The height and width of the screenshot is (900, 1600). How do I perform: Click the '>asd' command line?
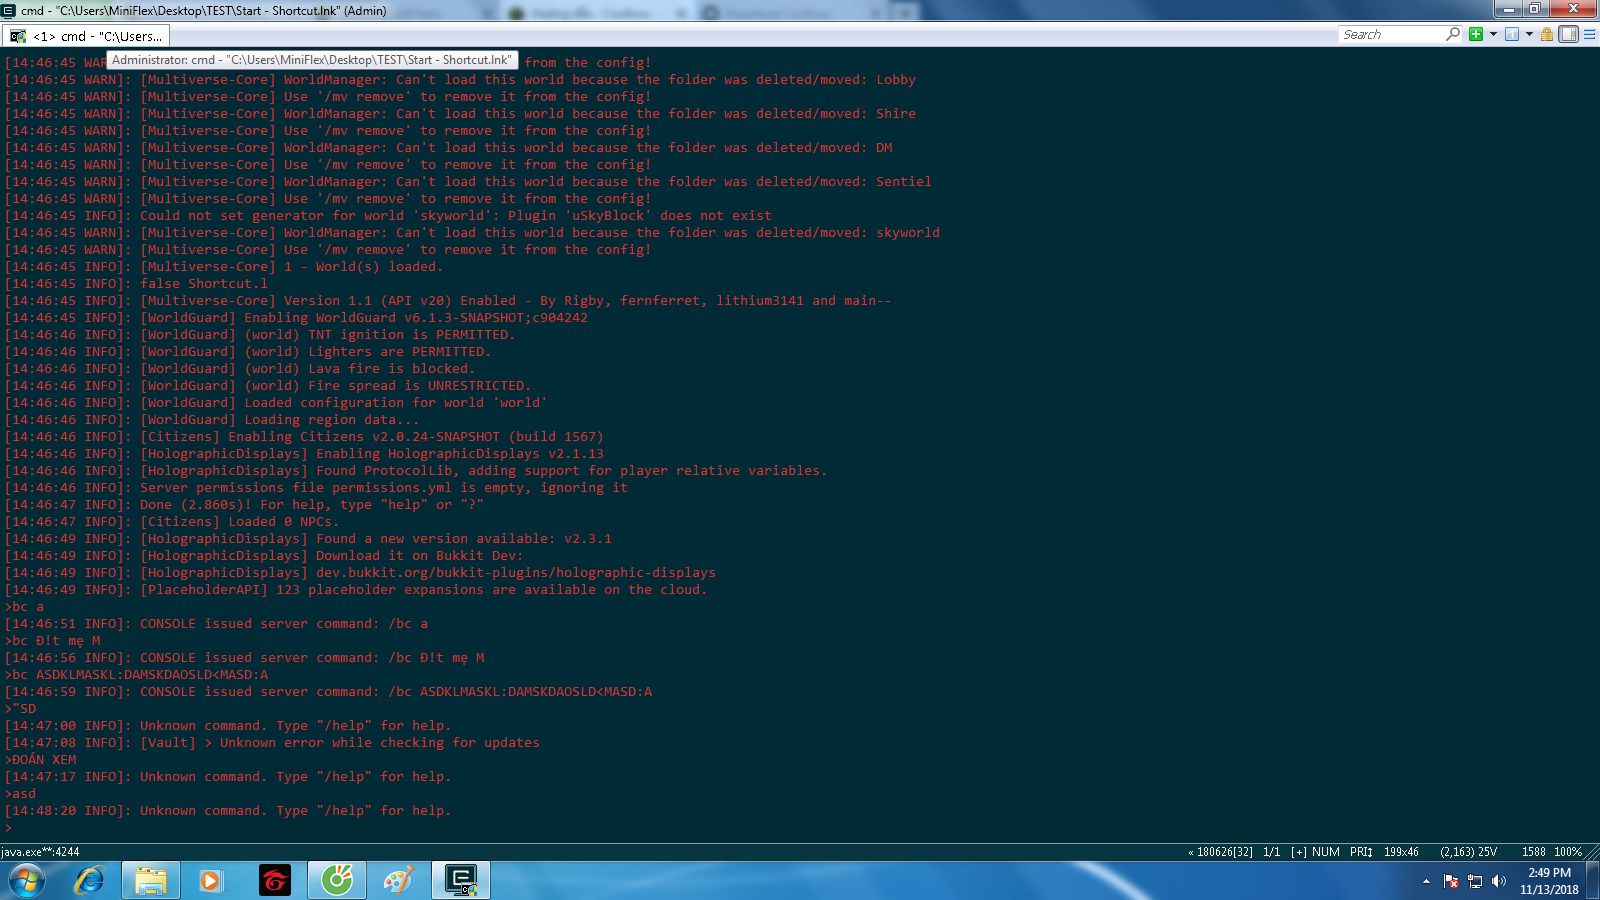pos(21,794)
